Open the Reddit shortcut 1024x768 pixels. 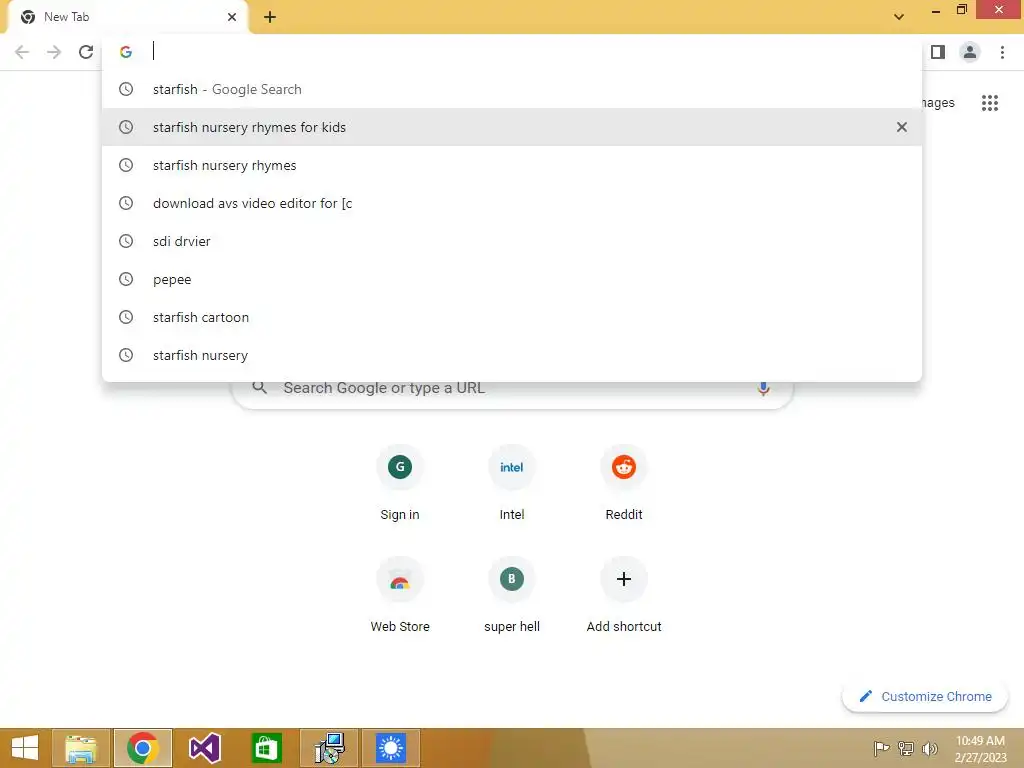[624, 484]
